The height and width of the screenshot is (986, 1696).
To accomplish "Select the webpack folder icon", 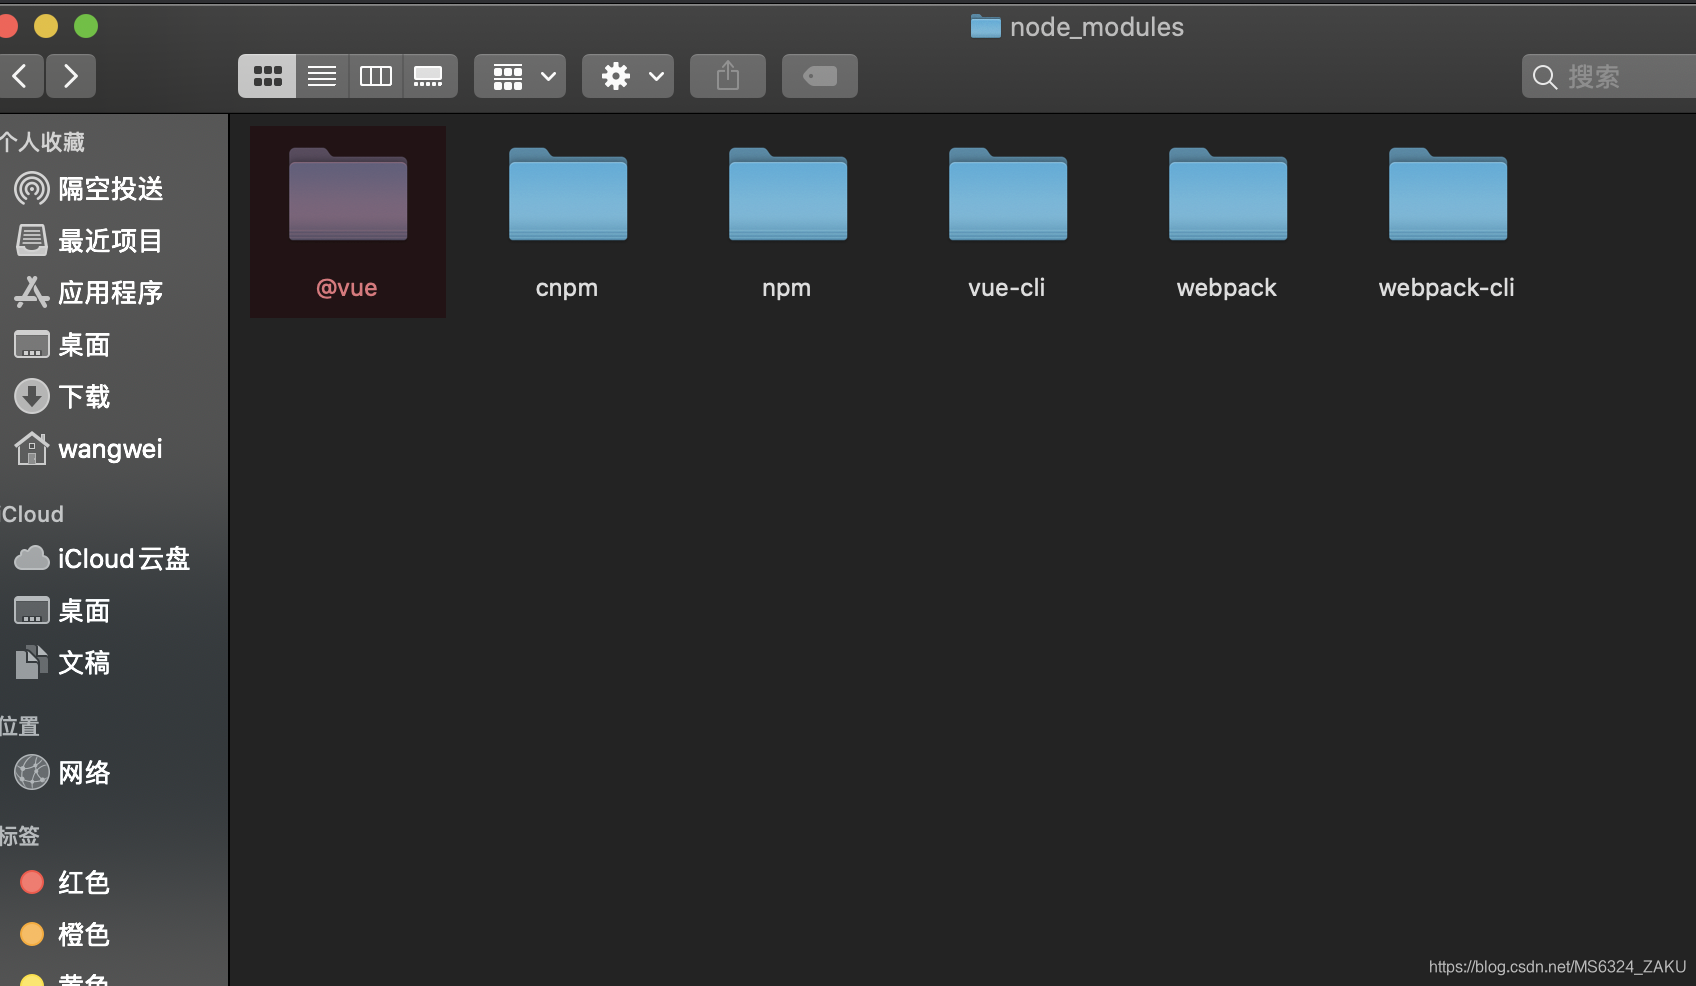I will click(x=1228, y=194).
